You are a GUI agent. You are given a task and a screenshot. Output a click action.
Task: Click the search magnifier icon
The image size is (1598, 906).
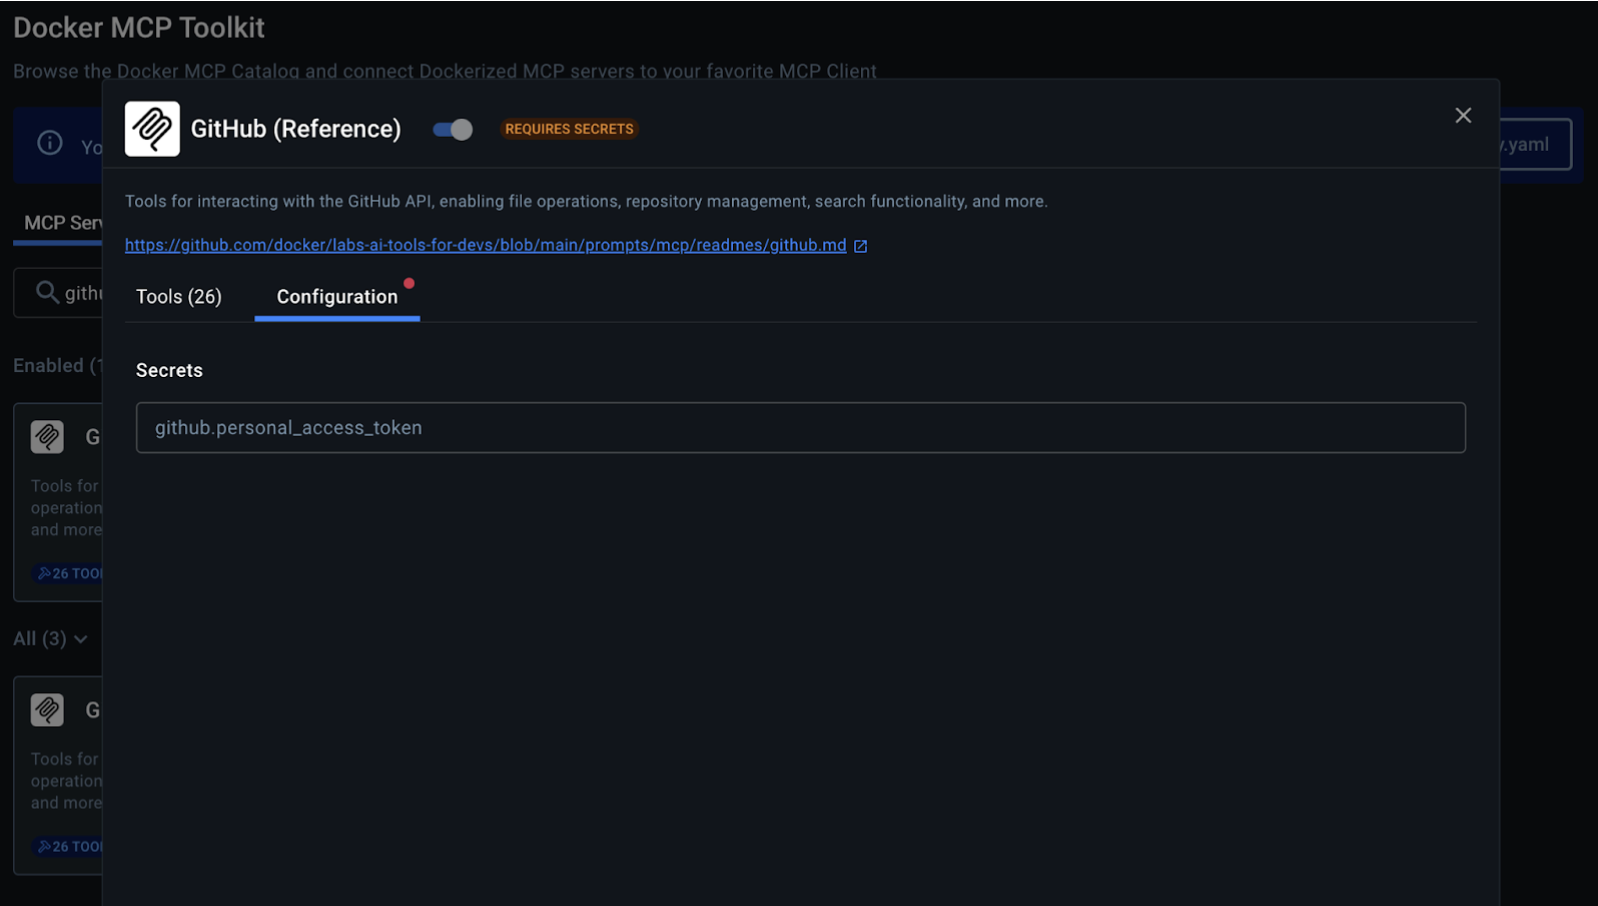pyautogui.click(x=47, y=292)
